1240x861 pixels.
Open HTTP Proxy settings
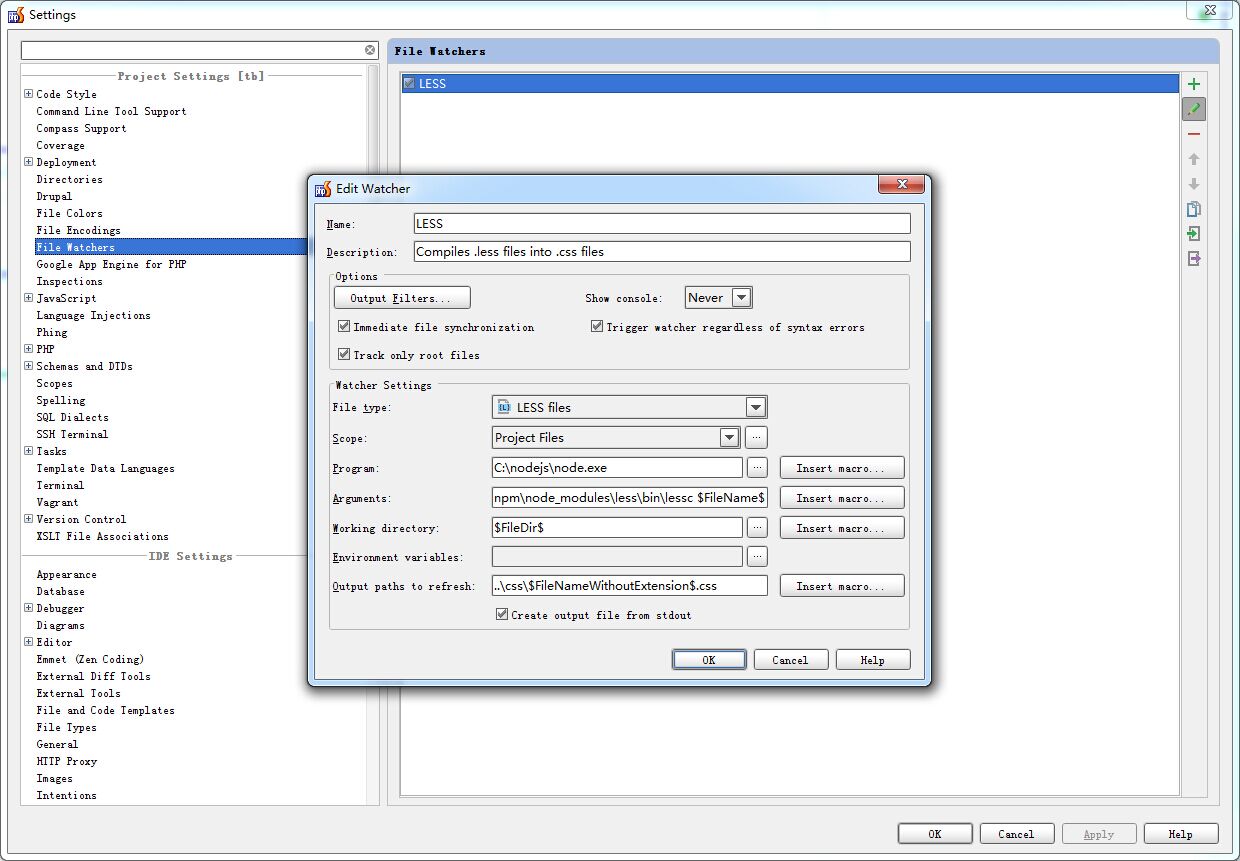[x=66, y=761]
